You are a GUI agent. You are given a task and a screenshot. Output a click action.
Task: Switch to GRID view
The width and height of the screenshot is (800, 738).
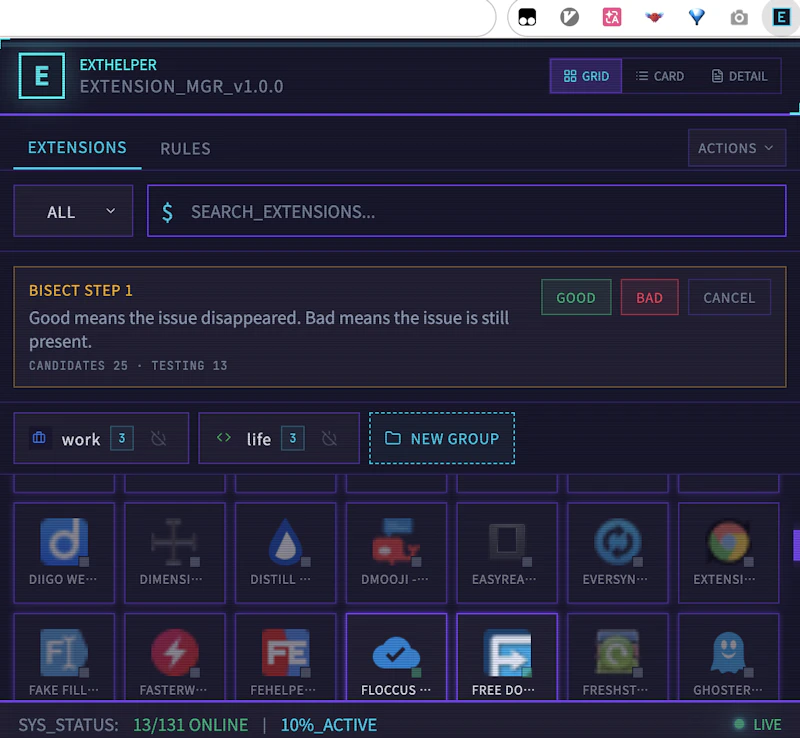(x=586, y=76)
